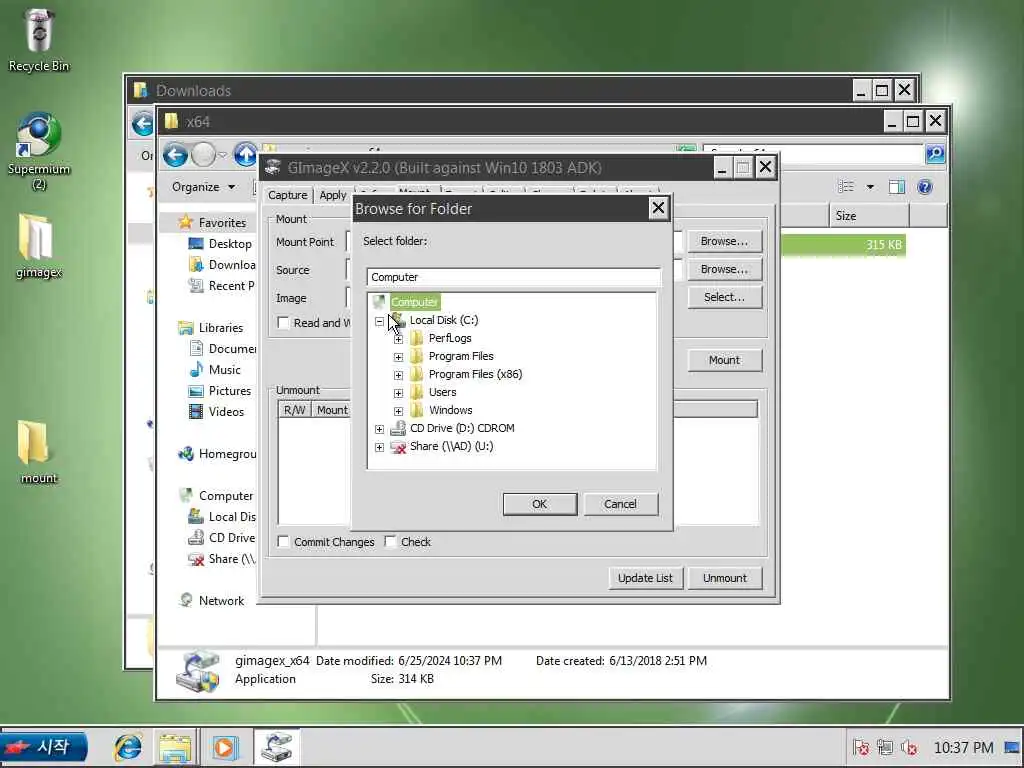Open Start menu button

[44, 747]
